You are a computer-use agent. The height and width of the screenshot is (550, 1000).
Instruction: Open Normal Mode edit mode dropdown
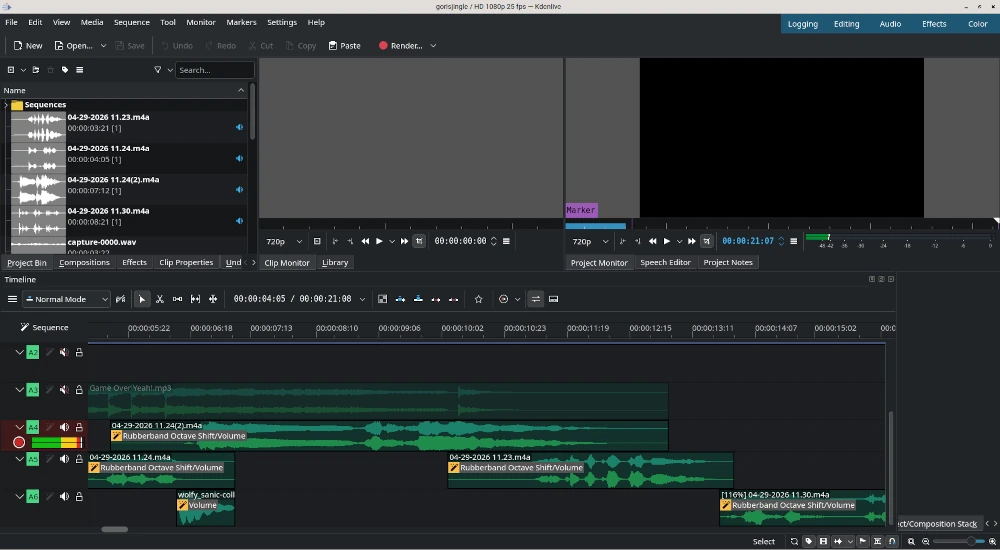[x=66, y=299]
